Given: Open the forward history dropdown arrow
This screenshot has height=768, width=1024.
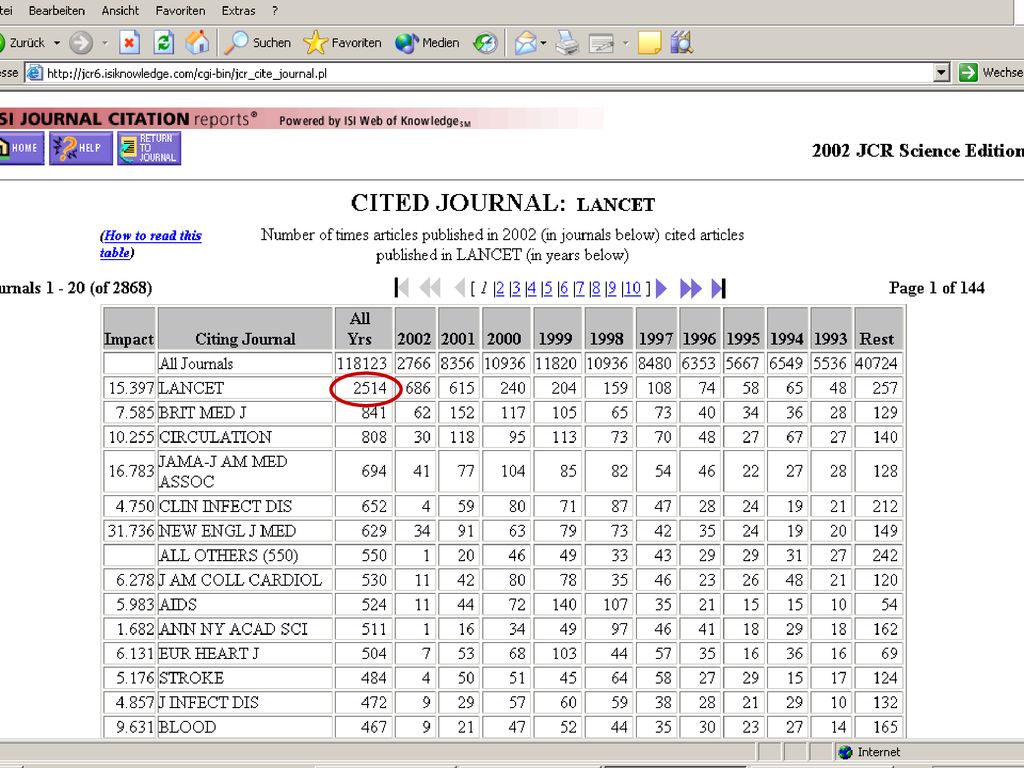Looking at the screenshot, I should [104, 43].
